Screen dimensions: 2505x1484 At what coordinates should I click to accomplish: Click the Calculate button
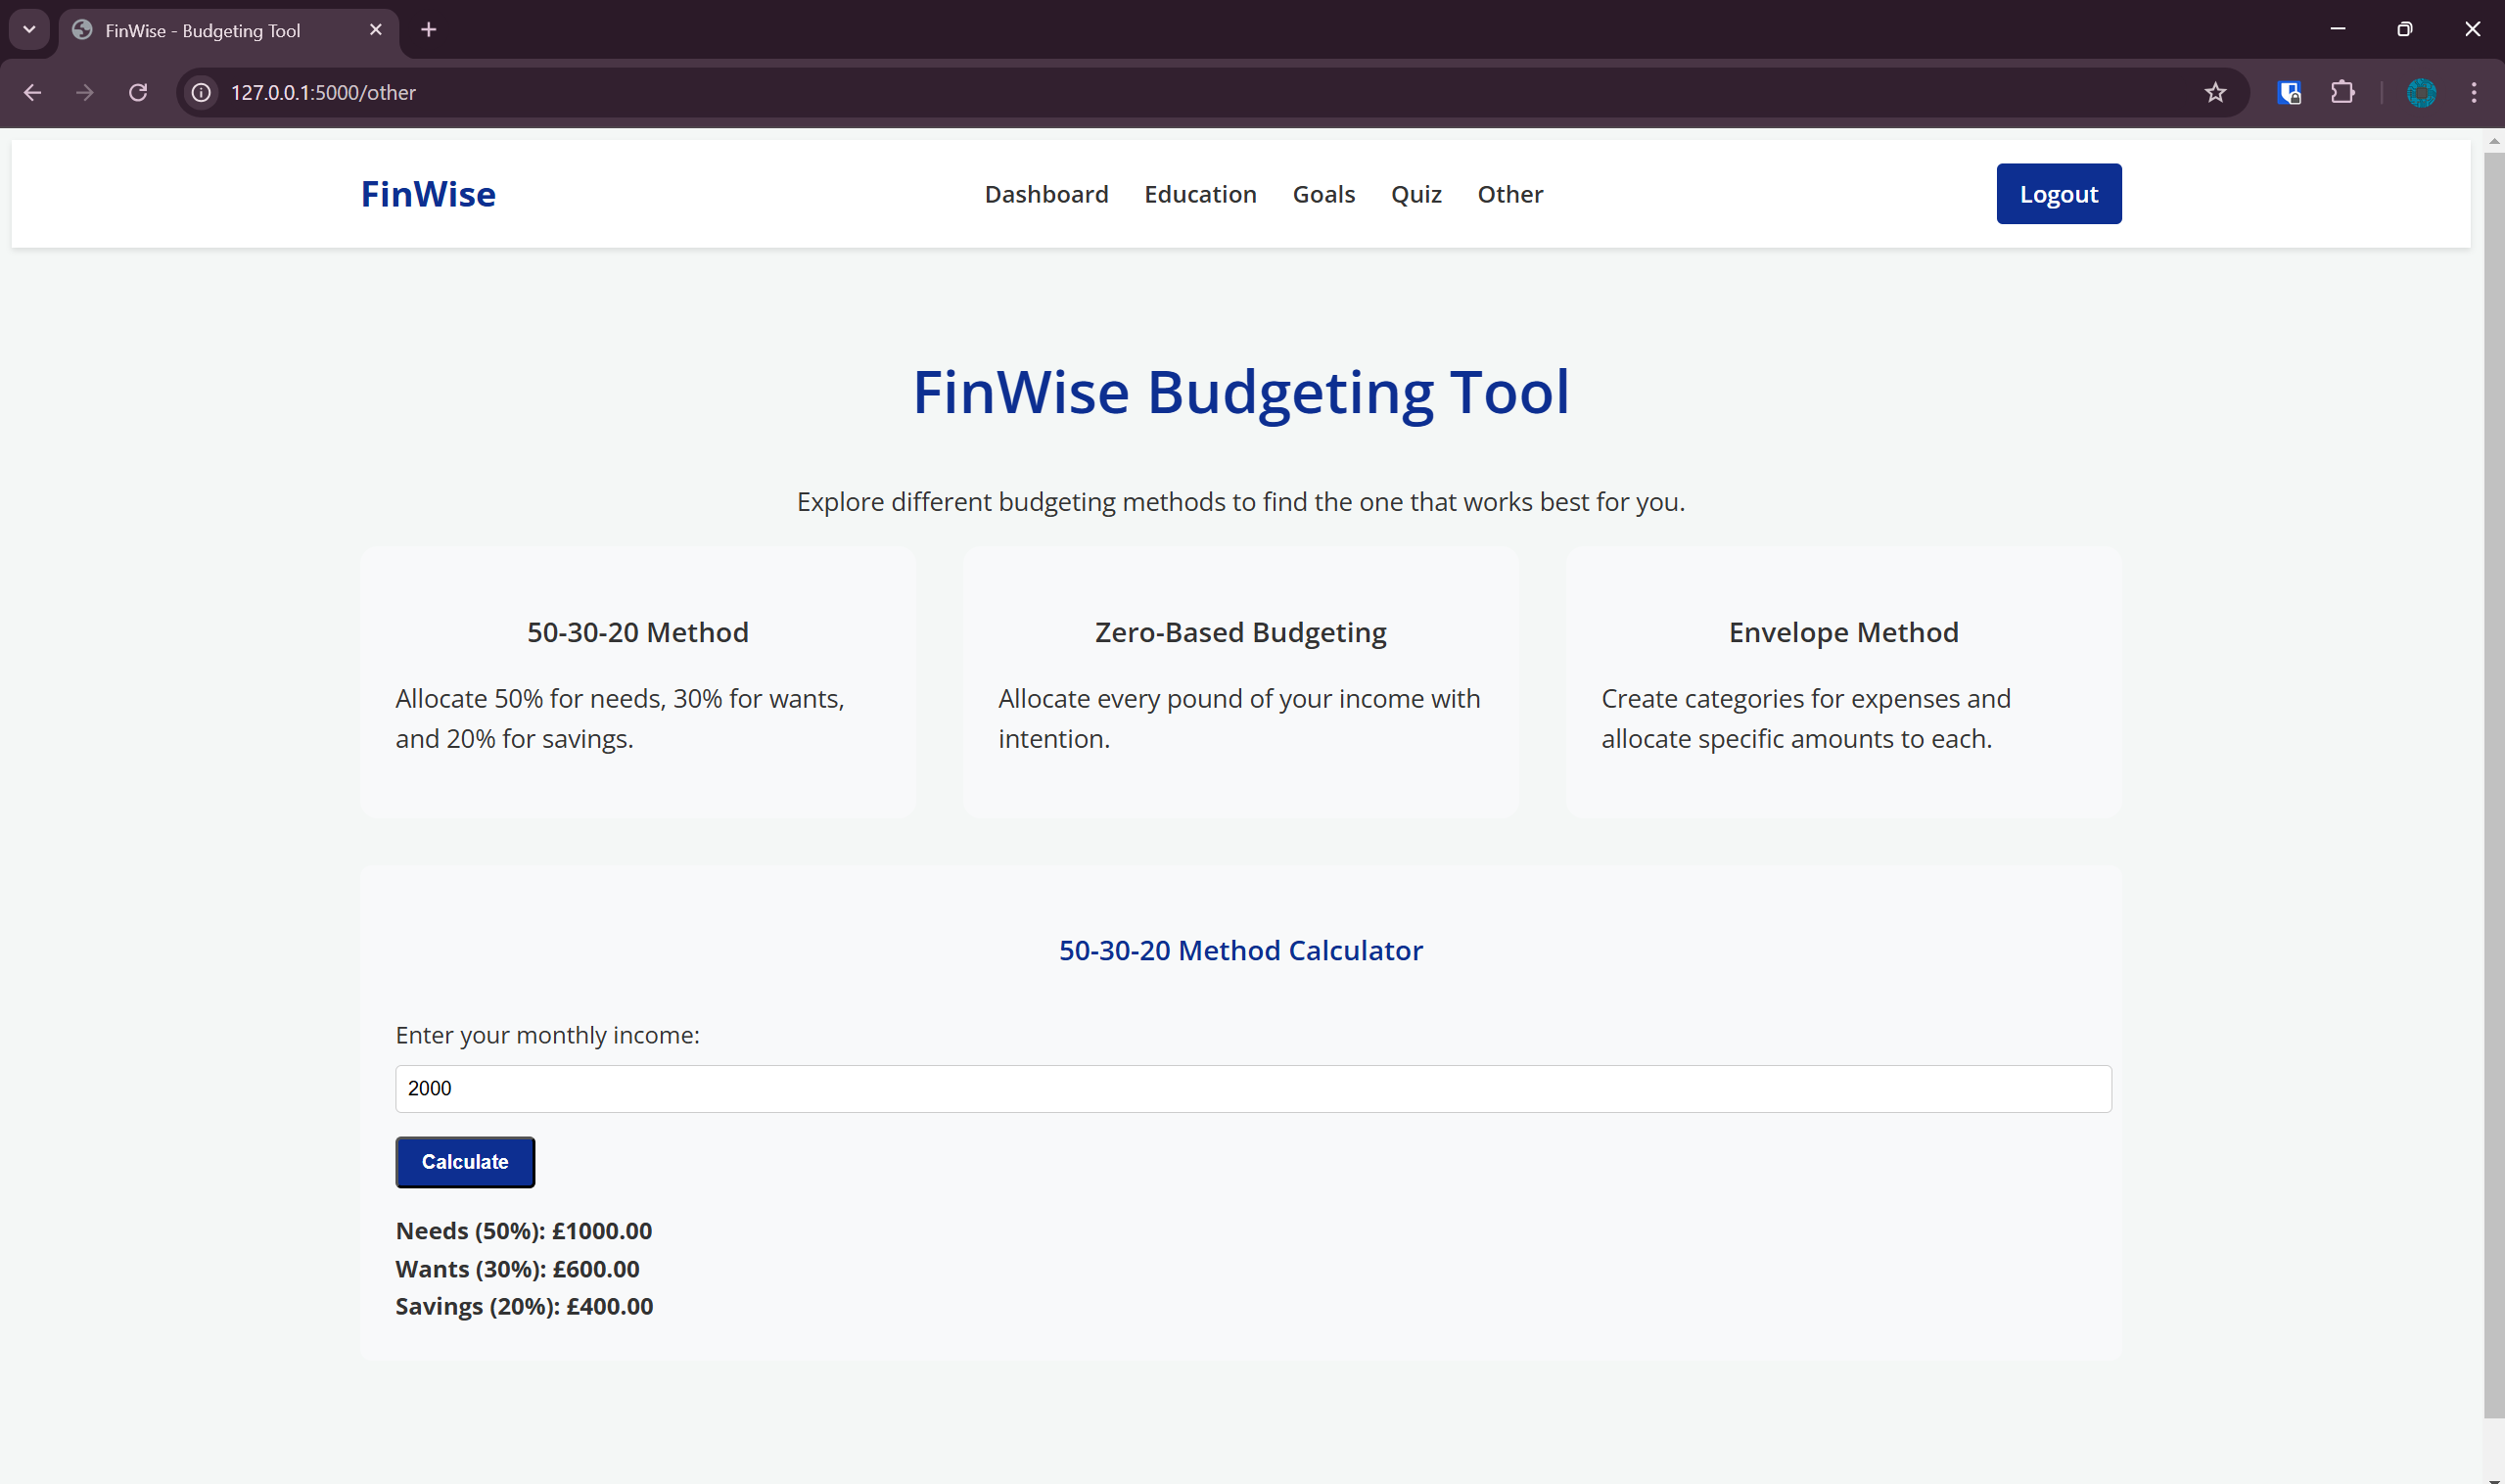[x=465, y=1161]
